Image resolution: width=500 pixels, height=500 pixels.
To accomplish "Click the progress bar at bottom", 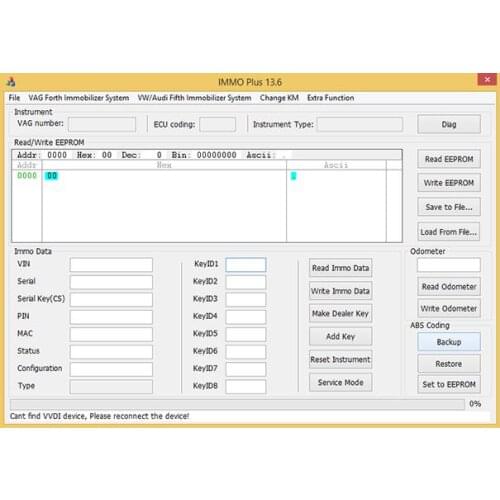I will point(237,404).
